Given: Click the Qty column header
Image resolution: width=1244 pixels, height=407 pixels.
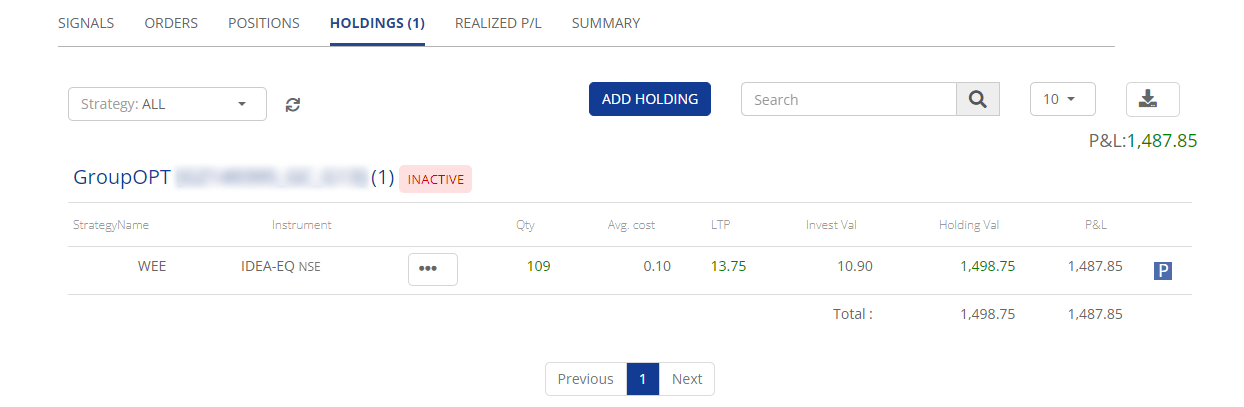Looking at the screenshot, I should [525, 225].
